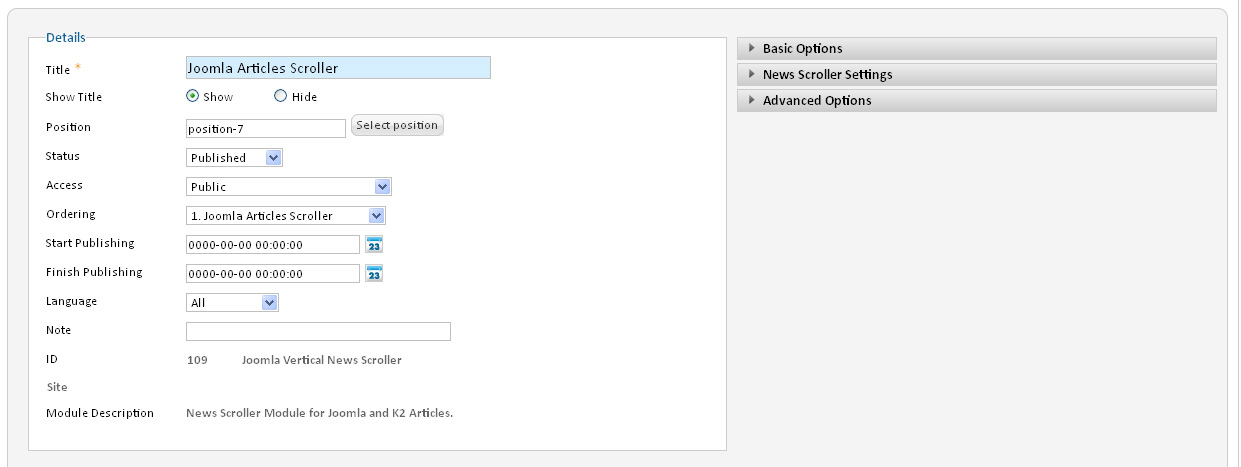Viewport: 1241px width, 467px height.
Task: Expand the News Scroller Settings panel
Action: 977,74
